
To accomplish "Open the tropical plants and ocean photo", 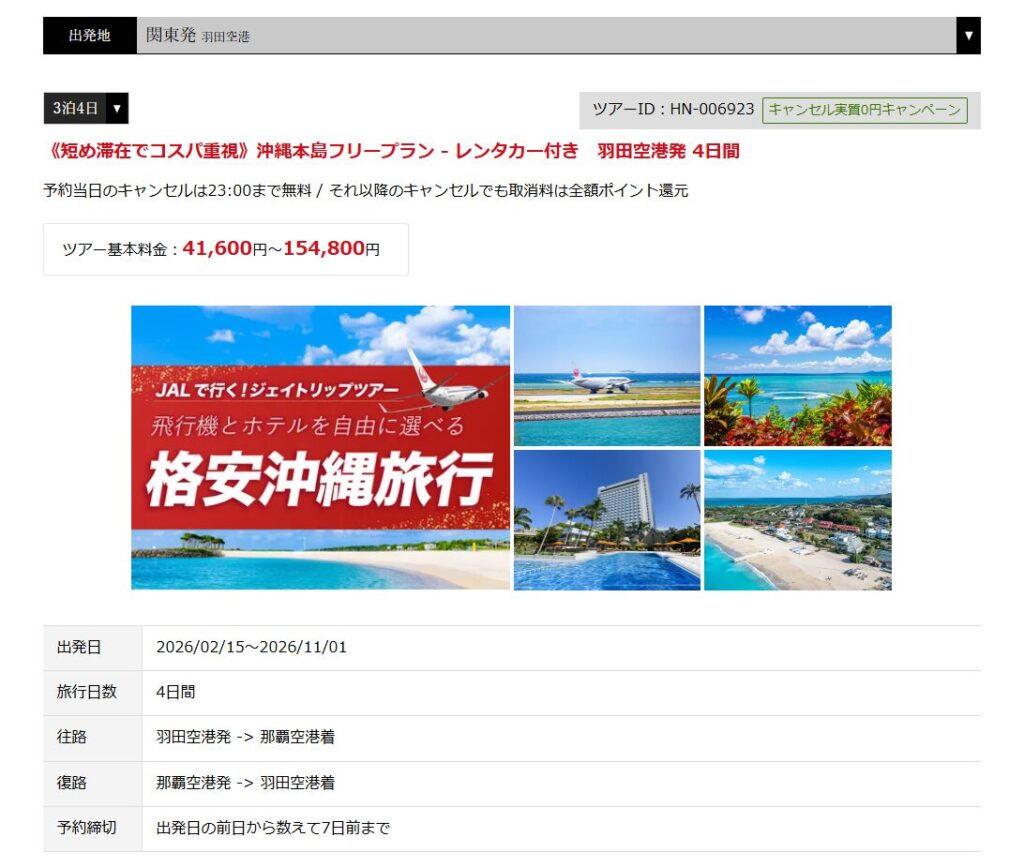I will (x=797, y=375).
